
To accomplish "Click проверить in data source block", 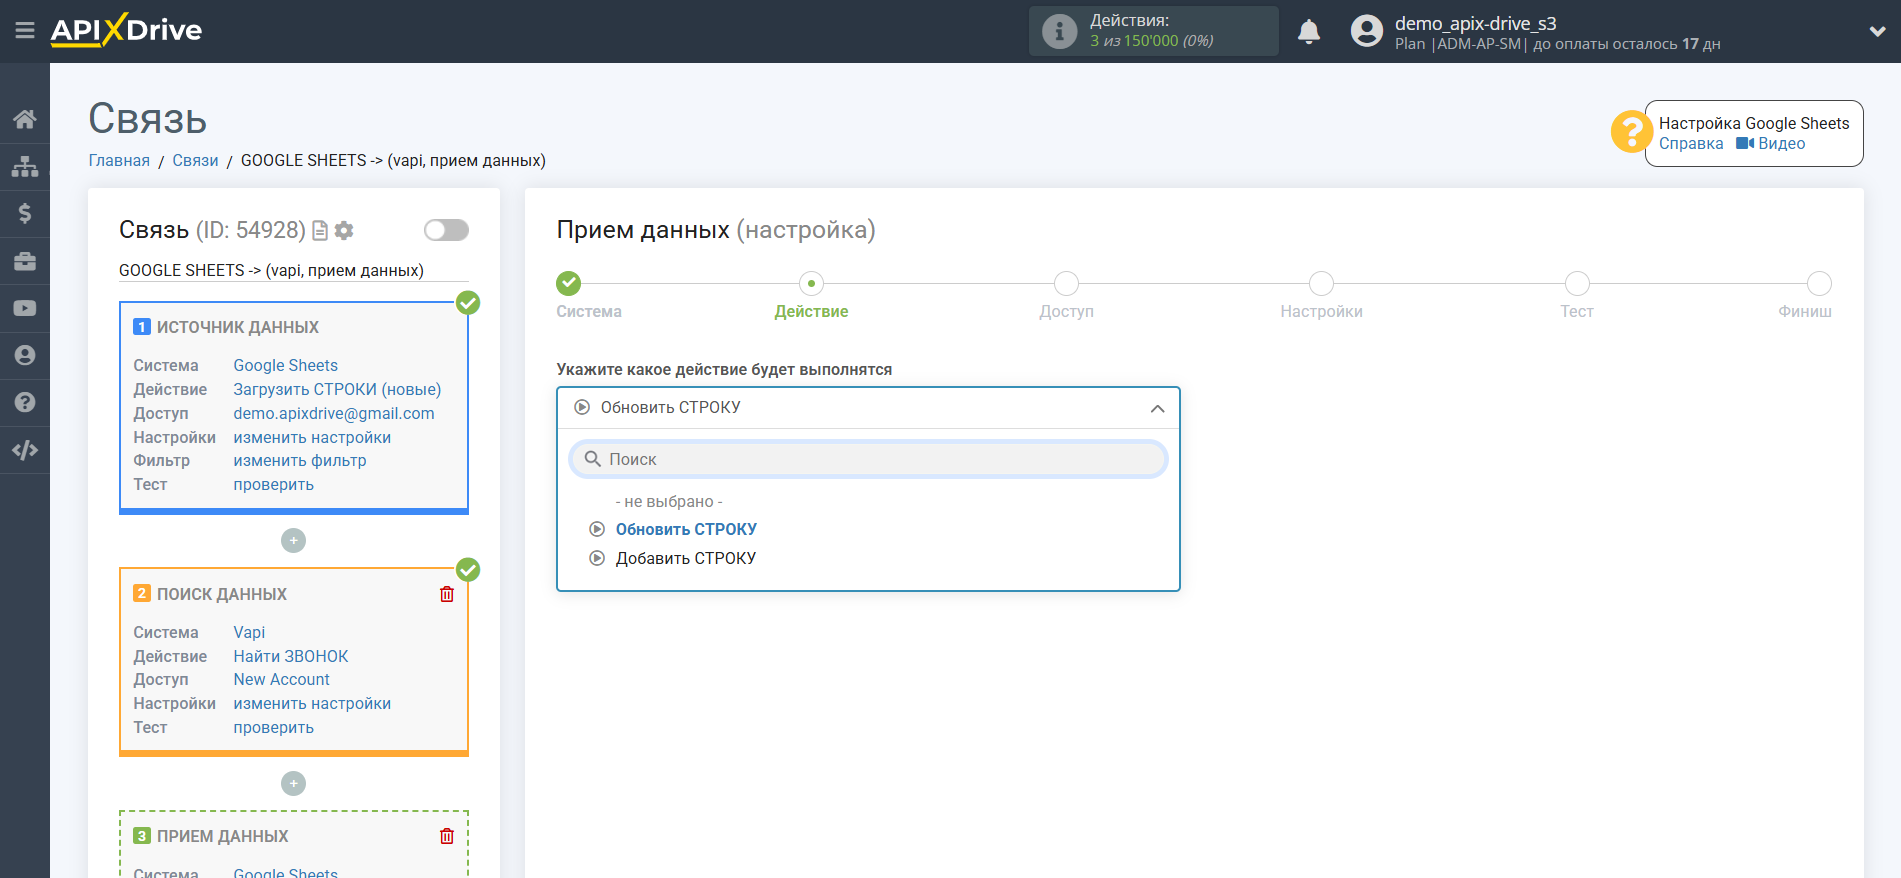I will point(274,485).
